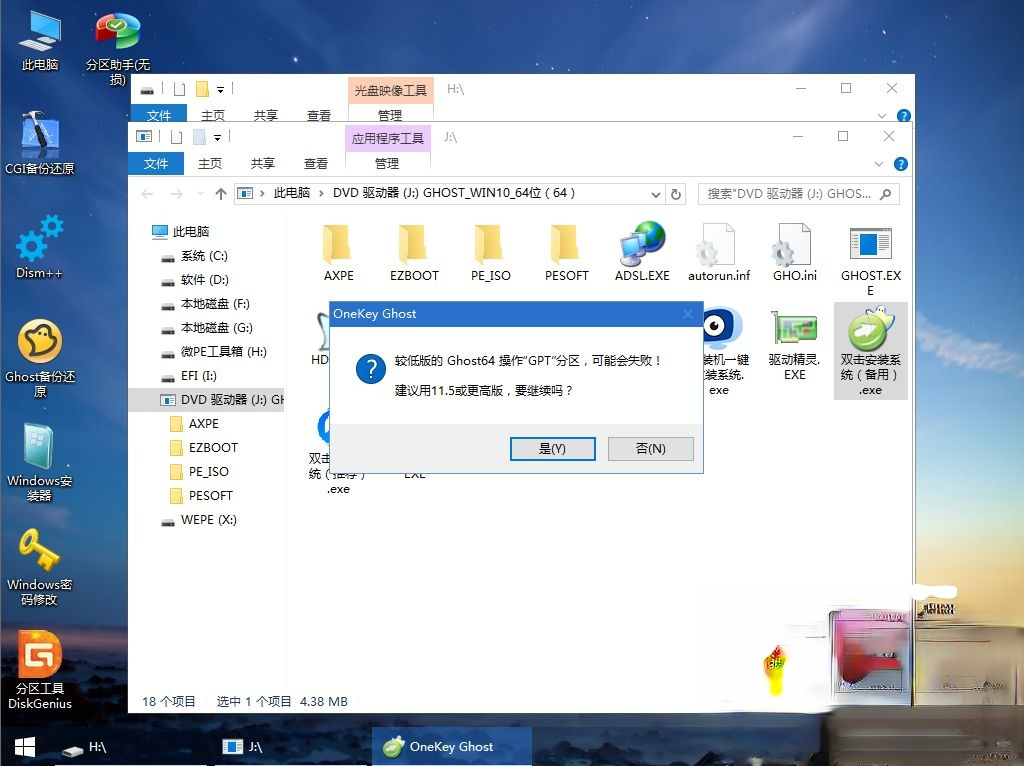Image resolution: width=1024 pixels, height=766 pixels.
Task: Open 管理 tab under 光盘映像工具
Action: click(390, 115)
